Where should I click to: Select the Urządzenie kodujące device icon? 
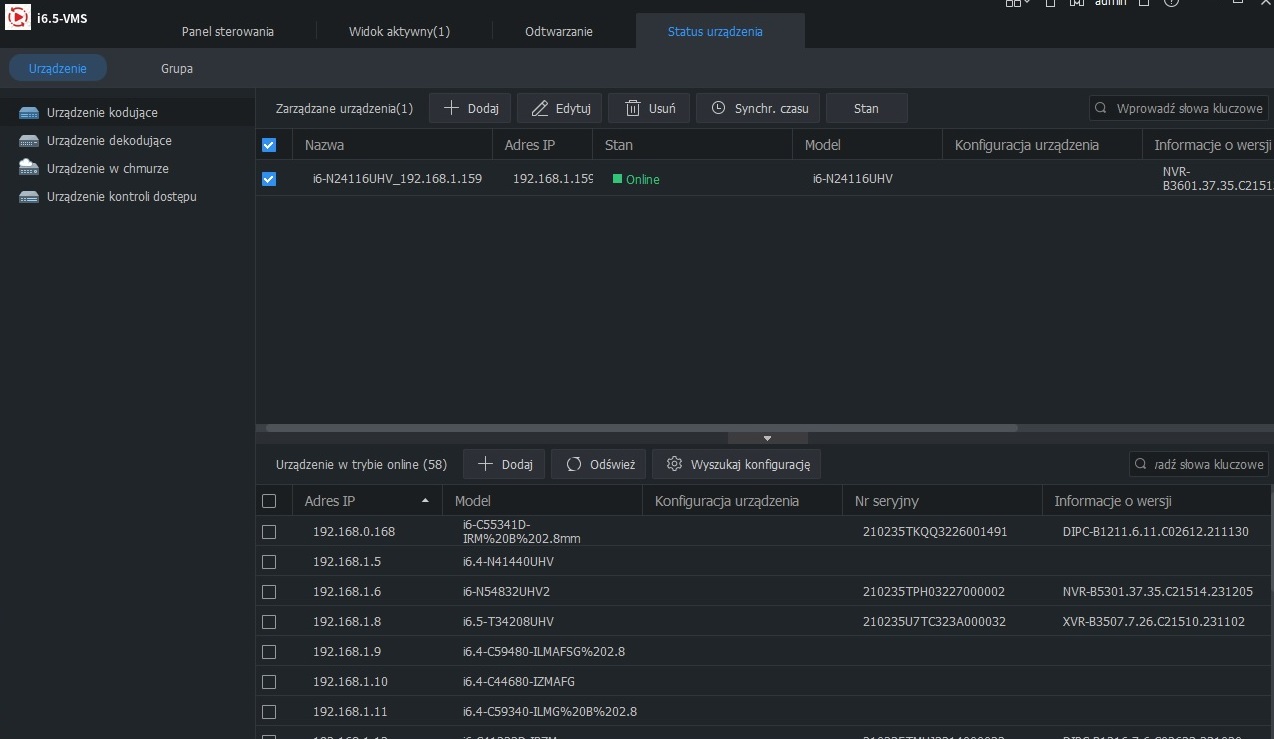[x=29, y=113]
